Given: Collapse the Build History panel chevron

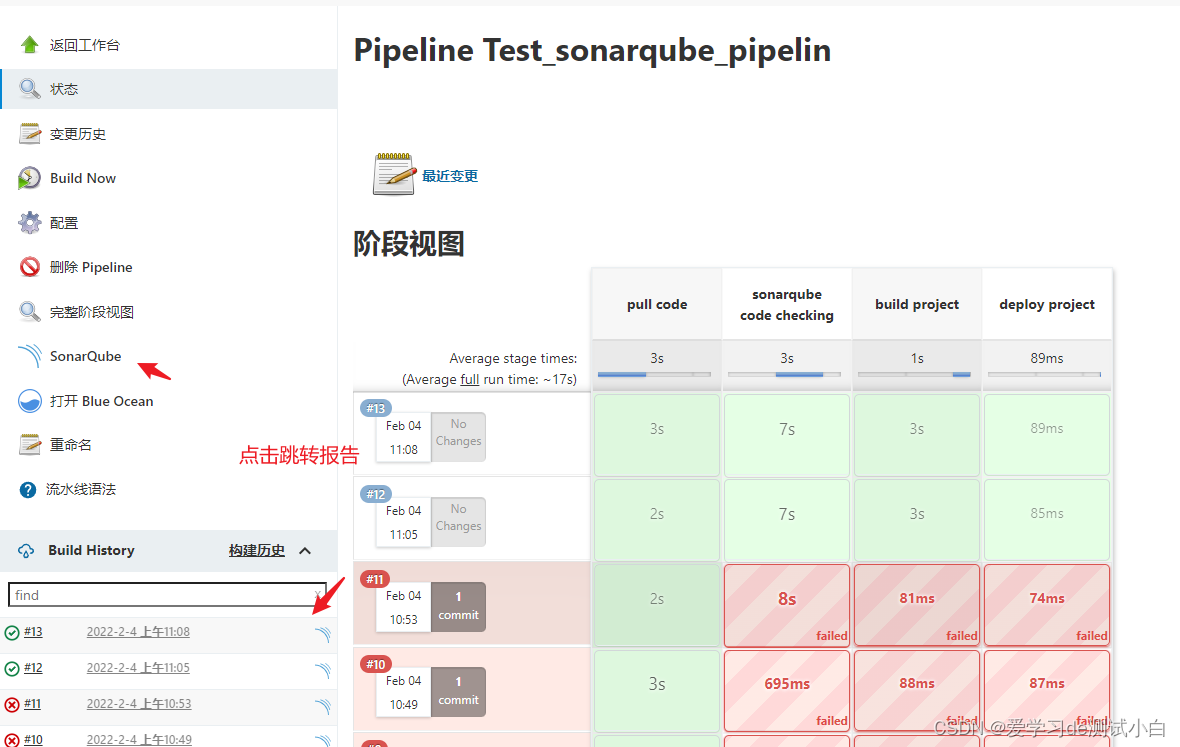Looking at the screenshot, I should (305, 551).
